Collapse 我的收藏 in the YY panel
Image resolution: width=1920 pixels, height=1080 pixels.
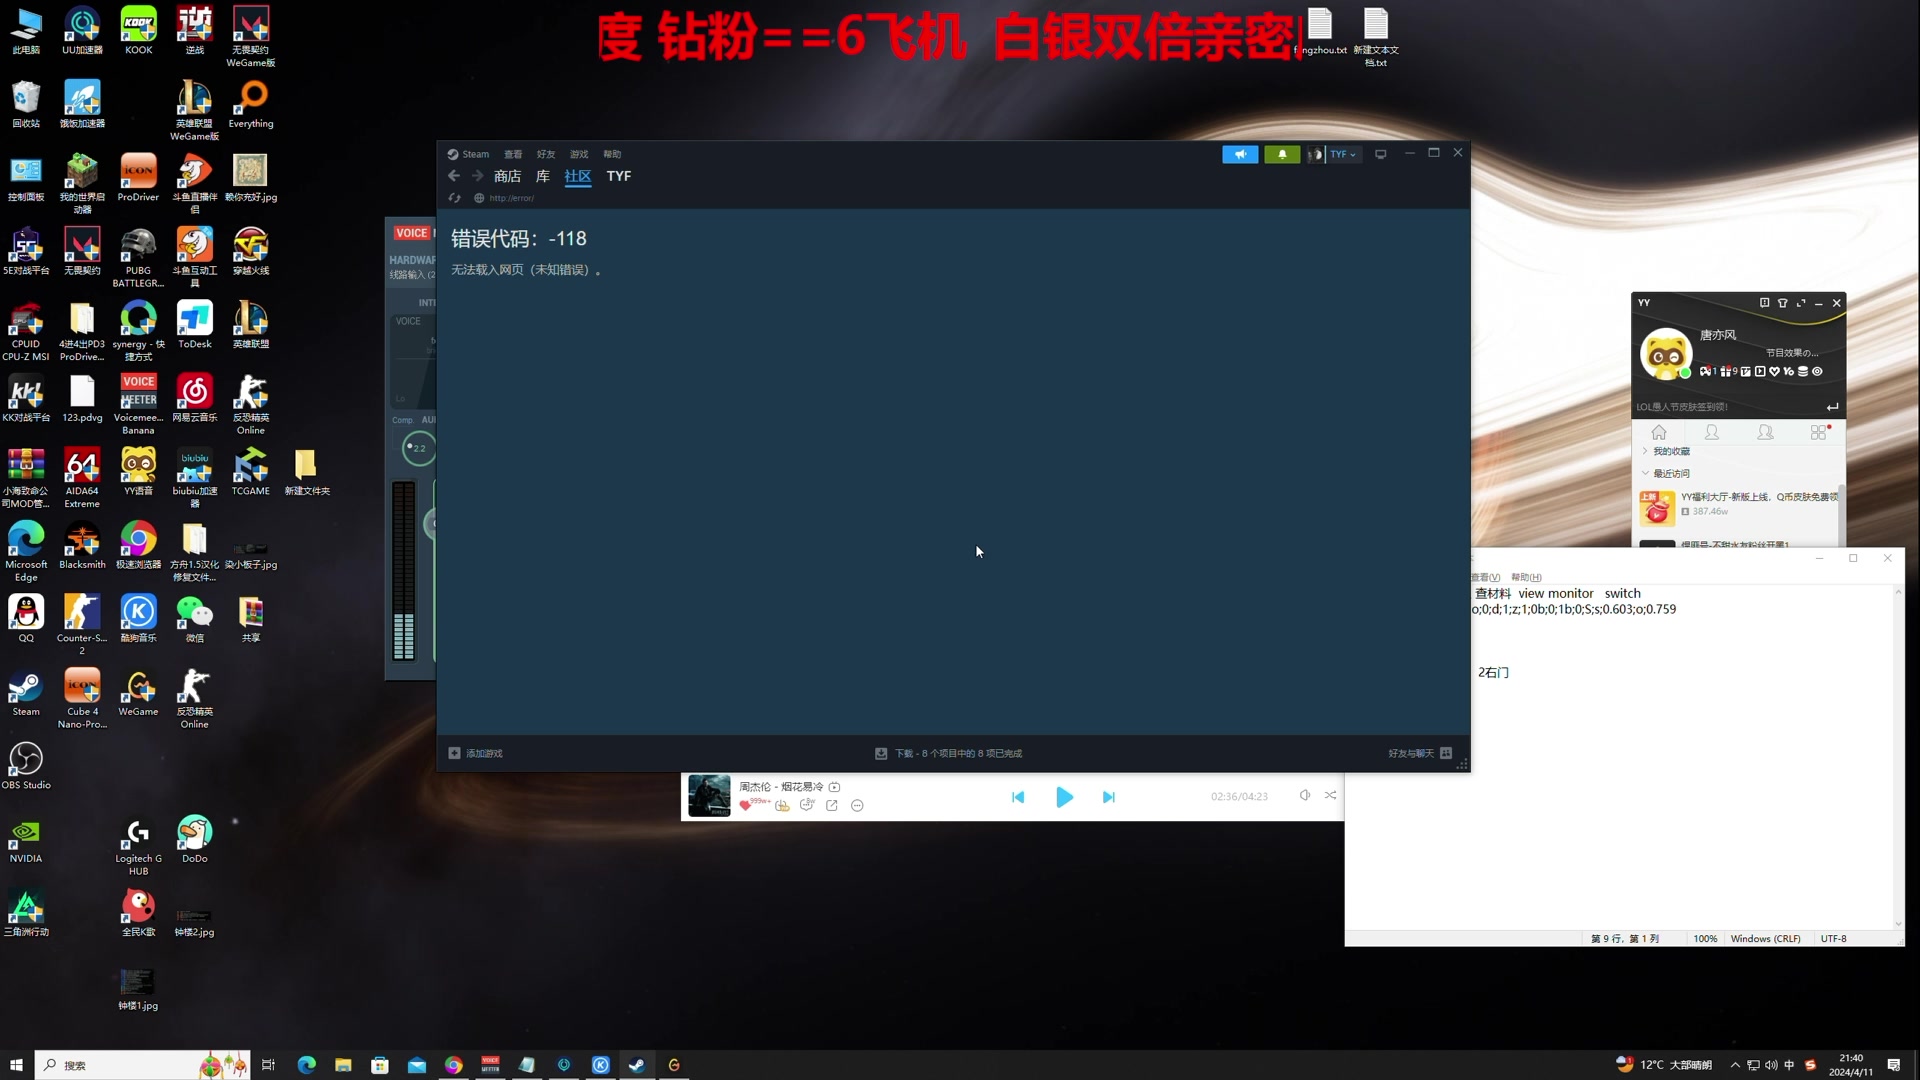1670,450
